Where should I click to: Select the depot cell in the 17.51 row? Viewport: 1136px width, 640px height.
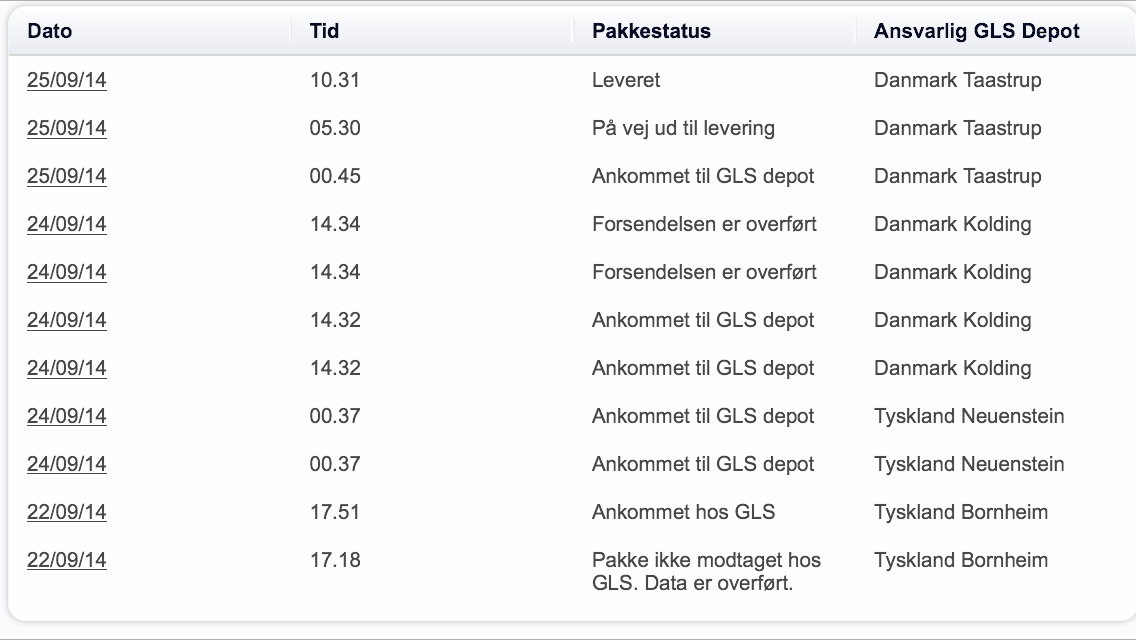[961, 513]
